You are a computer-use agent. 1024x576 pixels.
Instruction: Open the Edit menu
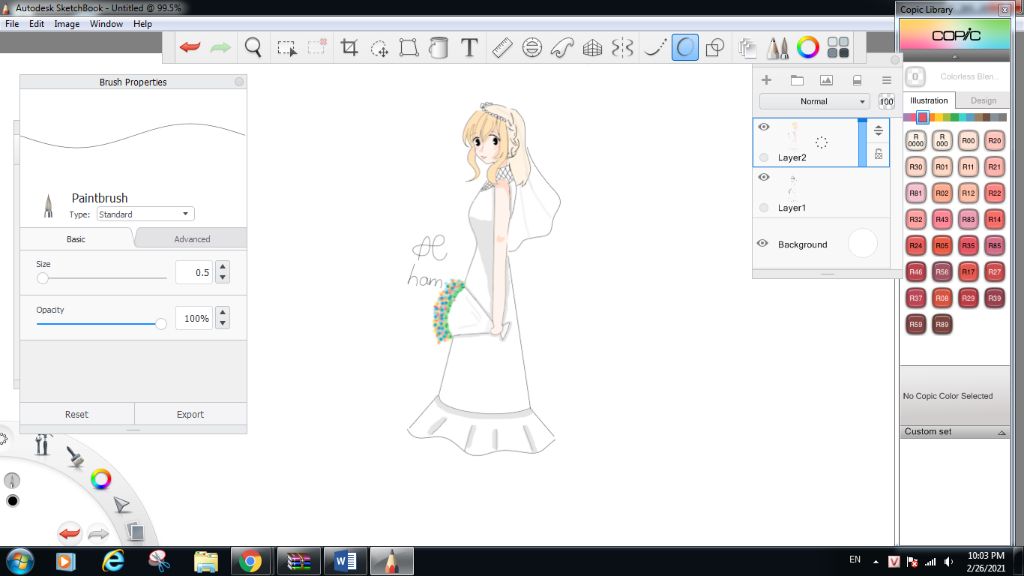click(37, 24)
